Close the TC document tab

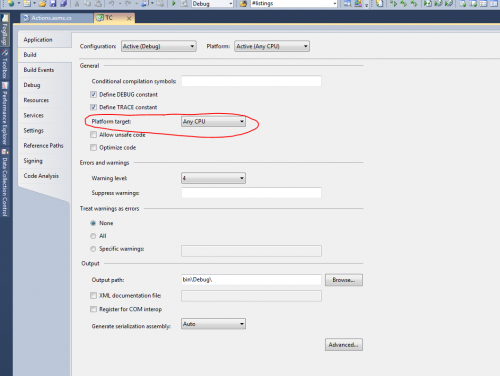[129, 18]
